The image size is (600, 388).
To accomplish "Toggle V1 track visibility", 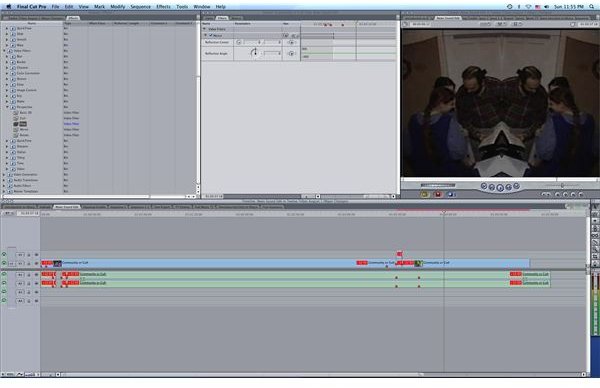I will pos(4,263).
